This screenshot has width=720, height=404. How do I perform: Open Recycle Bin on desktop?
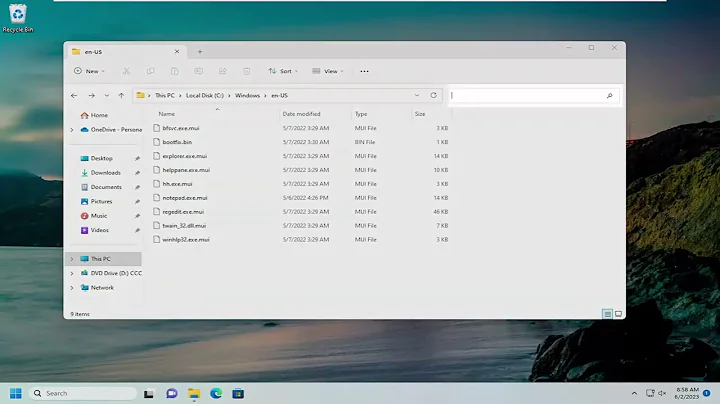tap(18, 18)
